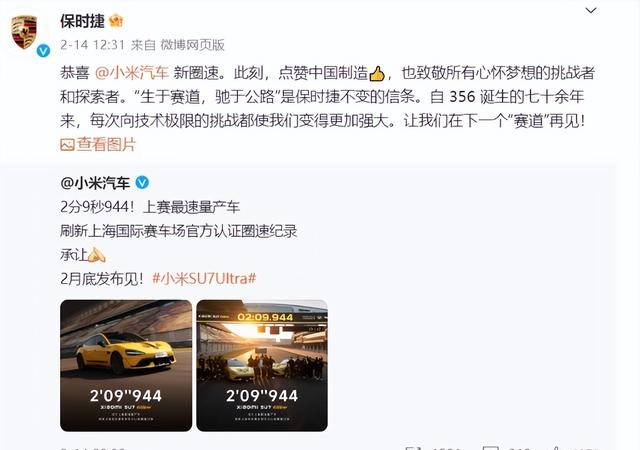Click the picture icon beside 查看图片
Image resolution: width=640 pixels, height=450 pixels.
67,145
